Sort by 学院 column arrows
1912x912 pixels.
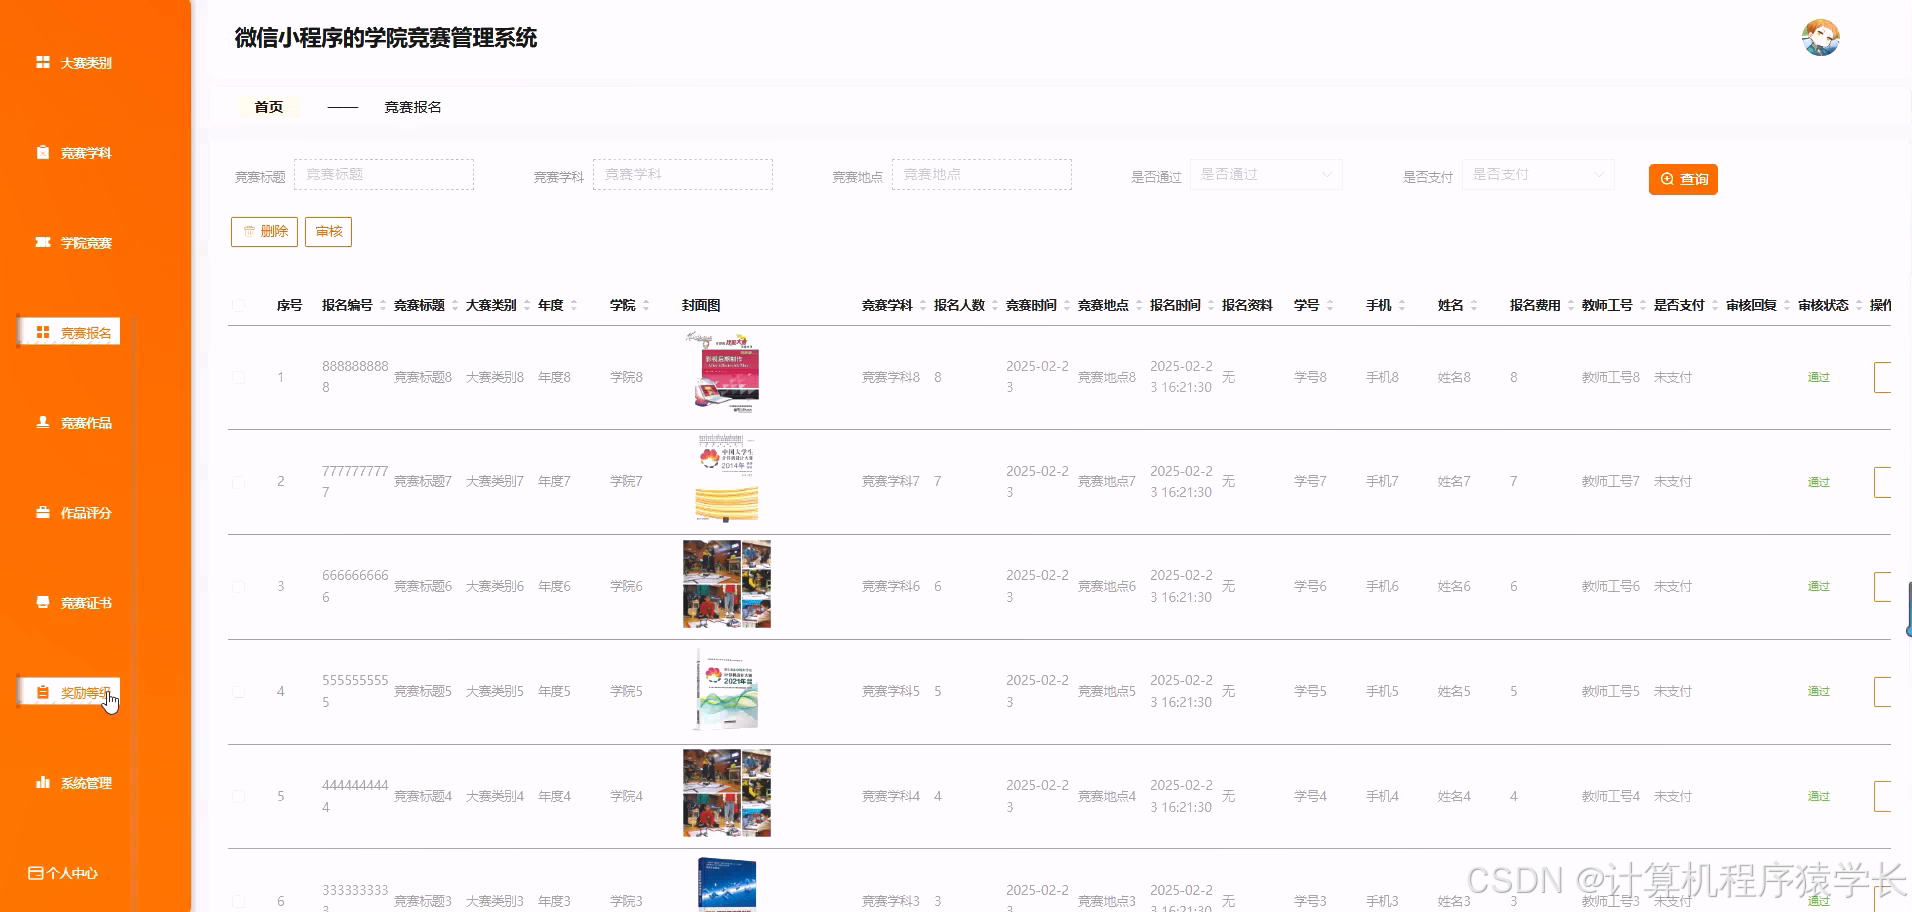point(646,305)
